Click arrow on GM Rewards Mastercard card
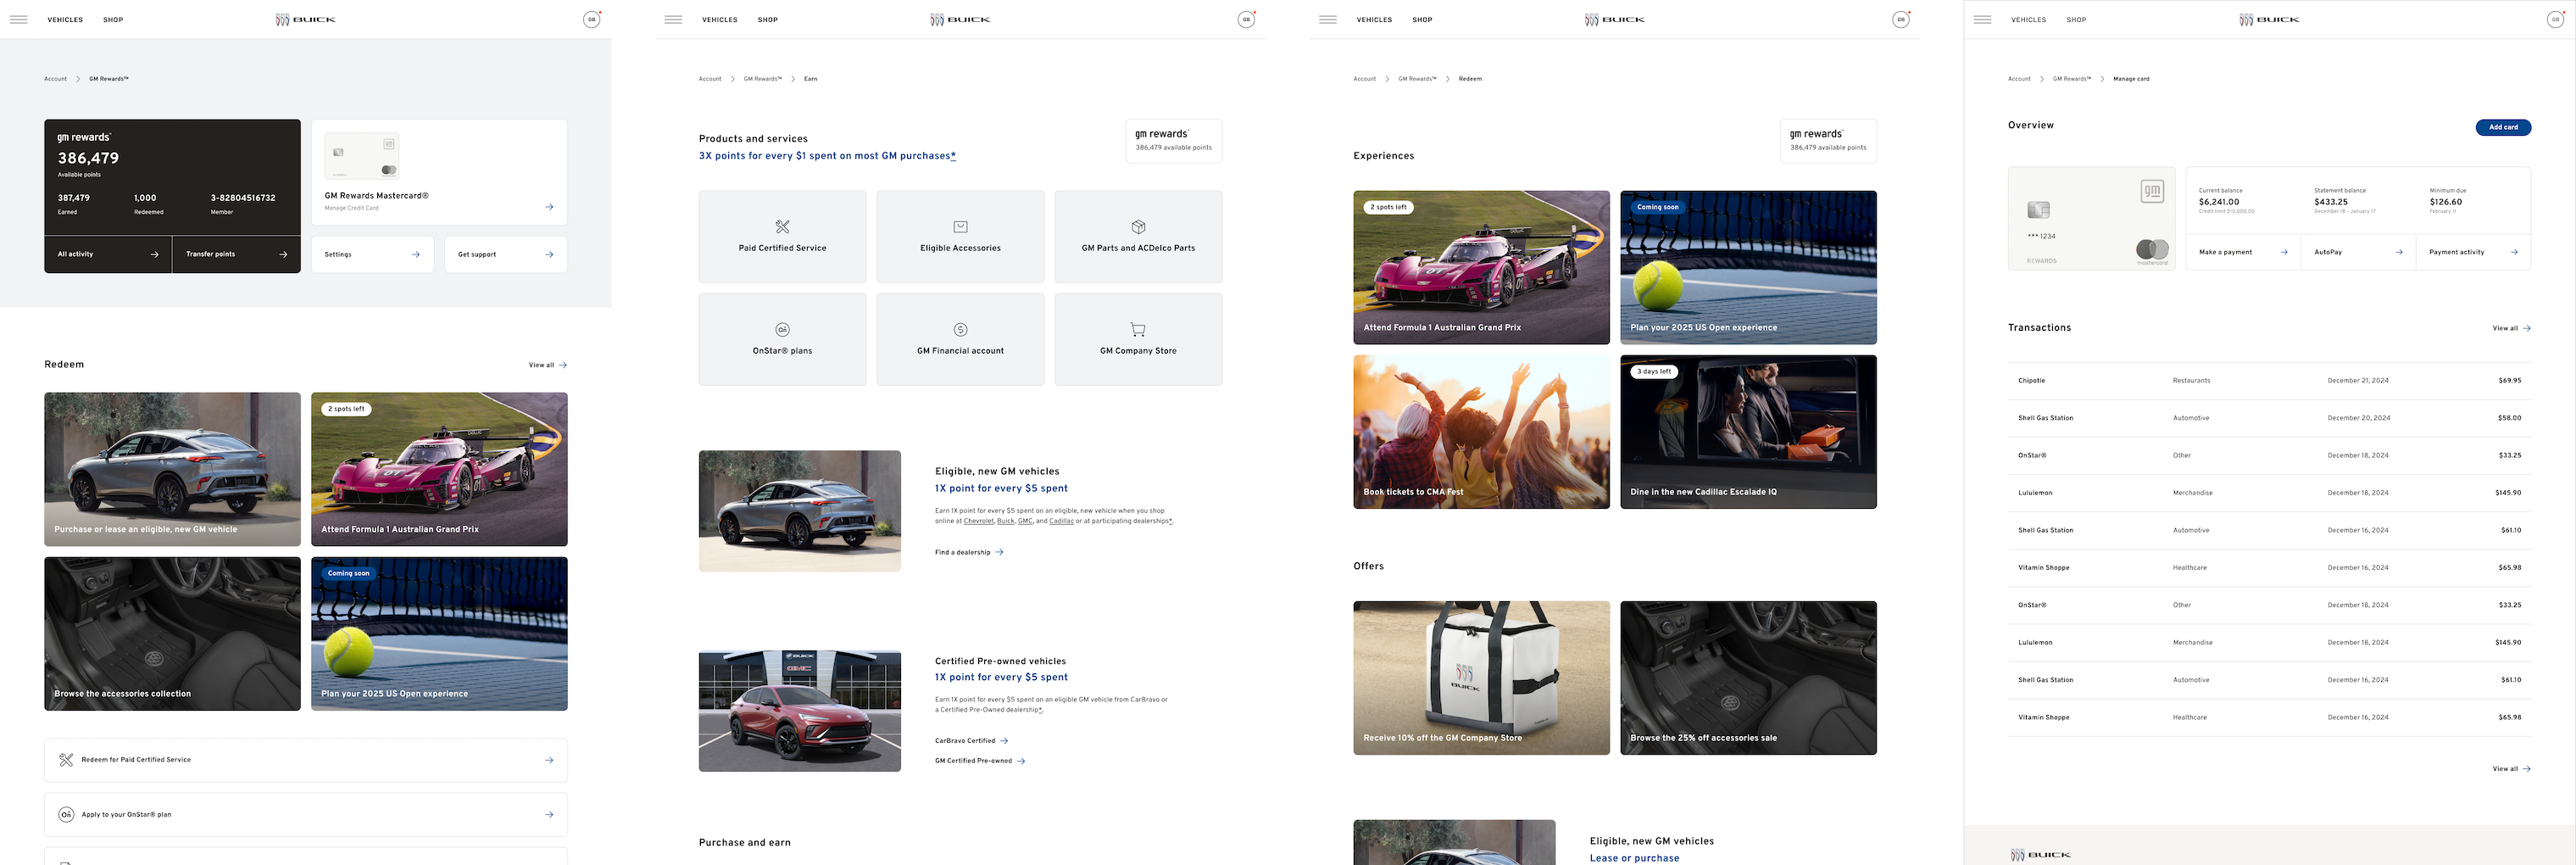Screen dimensions: 2576x865 point(549,207)
